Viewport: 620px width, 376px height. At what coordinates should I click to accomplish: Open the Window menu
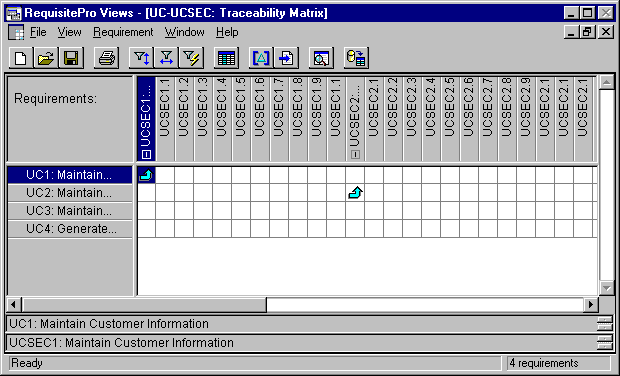[184, 32]
